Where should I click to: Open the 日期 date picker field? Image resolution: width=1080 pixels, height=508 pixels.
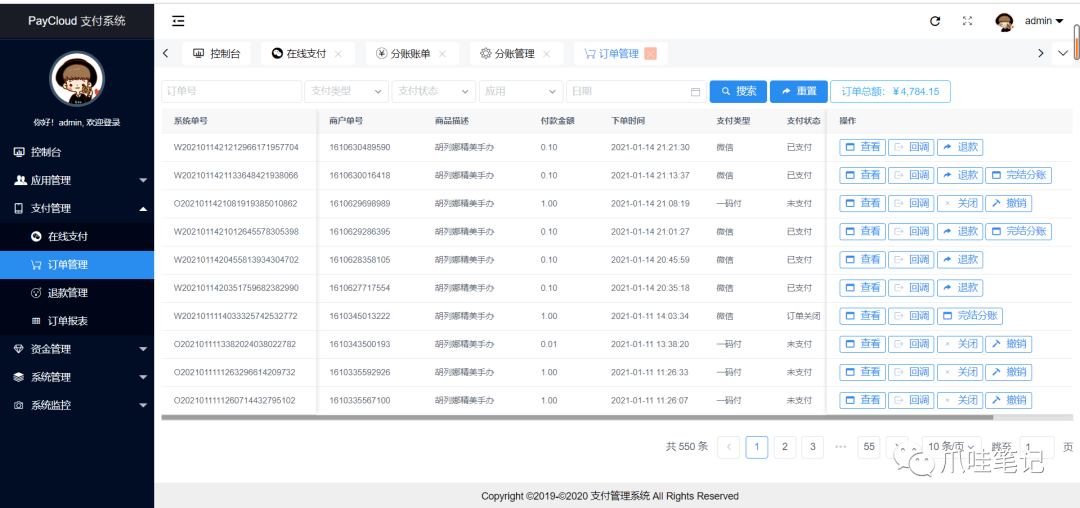click(636, 91)
